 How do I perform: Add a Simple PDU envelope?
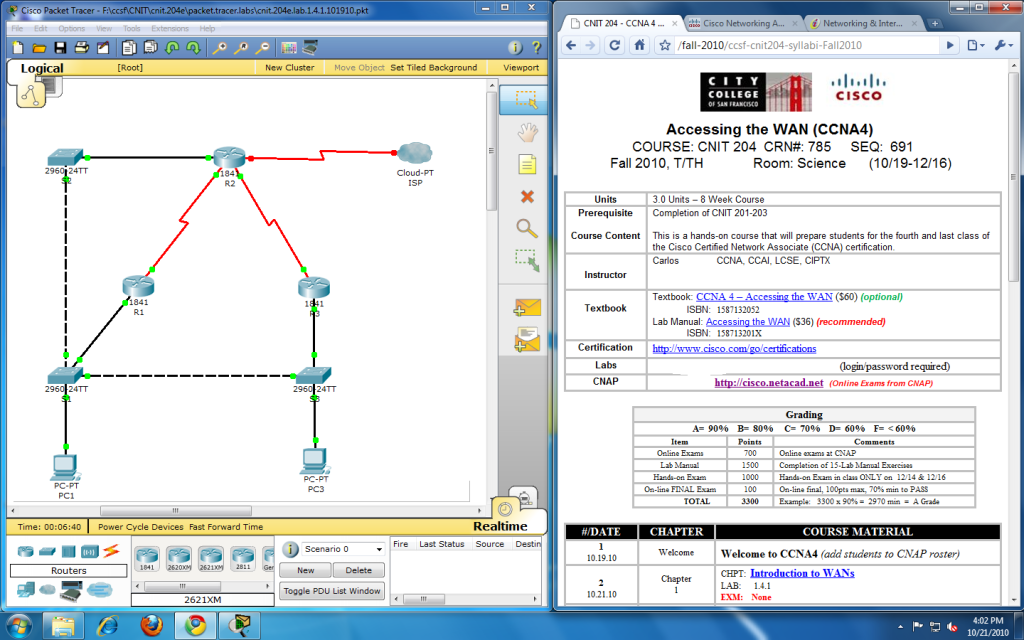(x=527, y=307)
